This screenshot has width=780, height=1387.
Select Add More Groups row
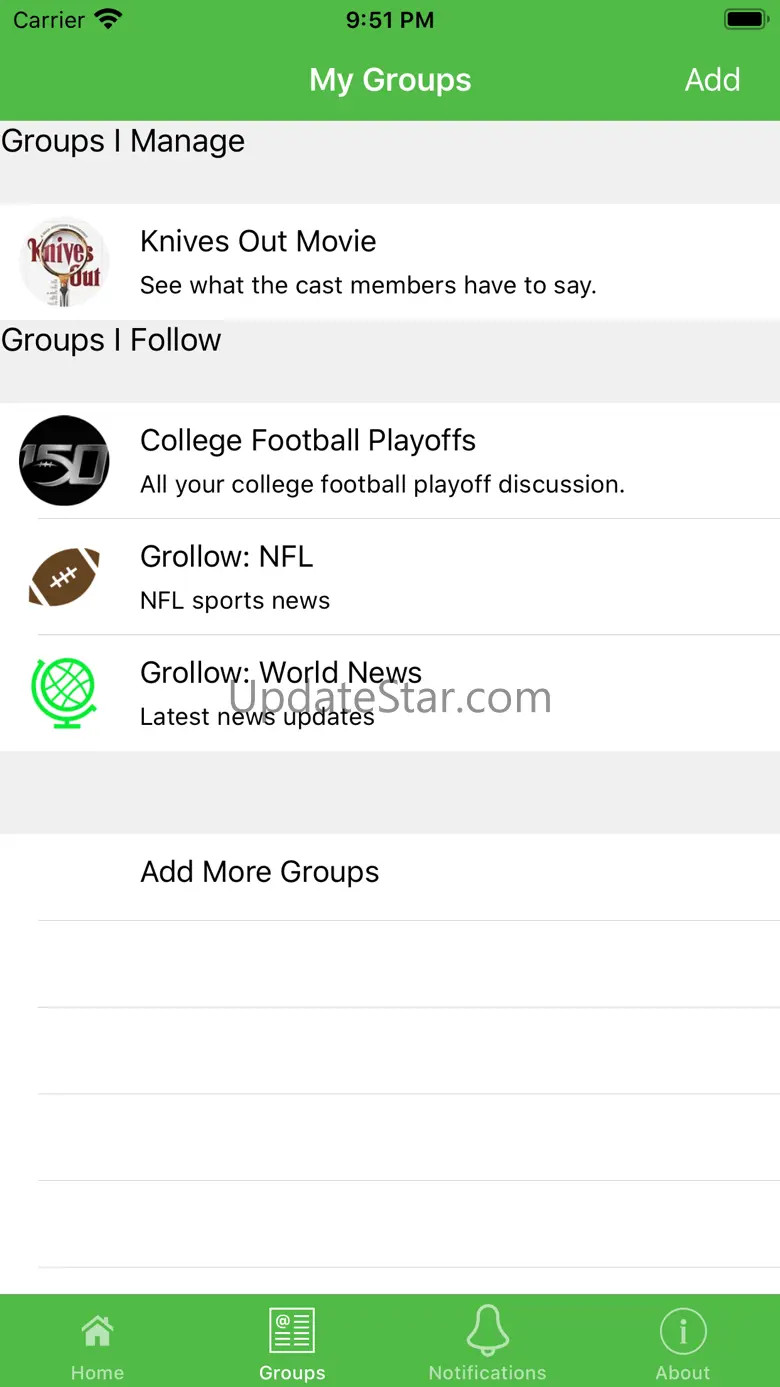click(x=260, y=872)
